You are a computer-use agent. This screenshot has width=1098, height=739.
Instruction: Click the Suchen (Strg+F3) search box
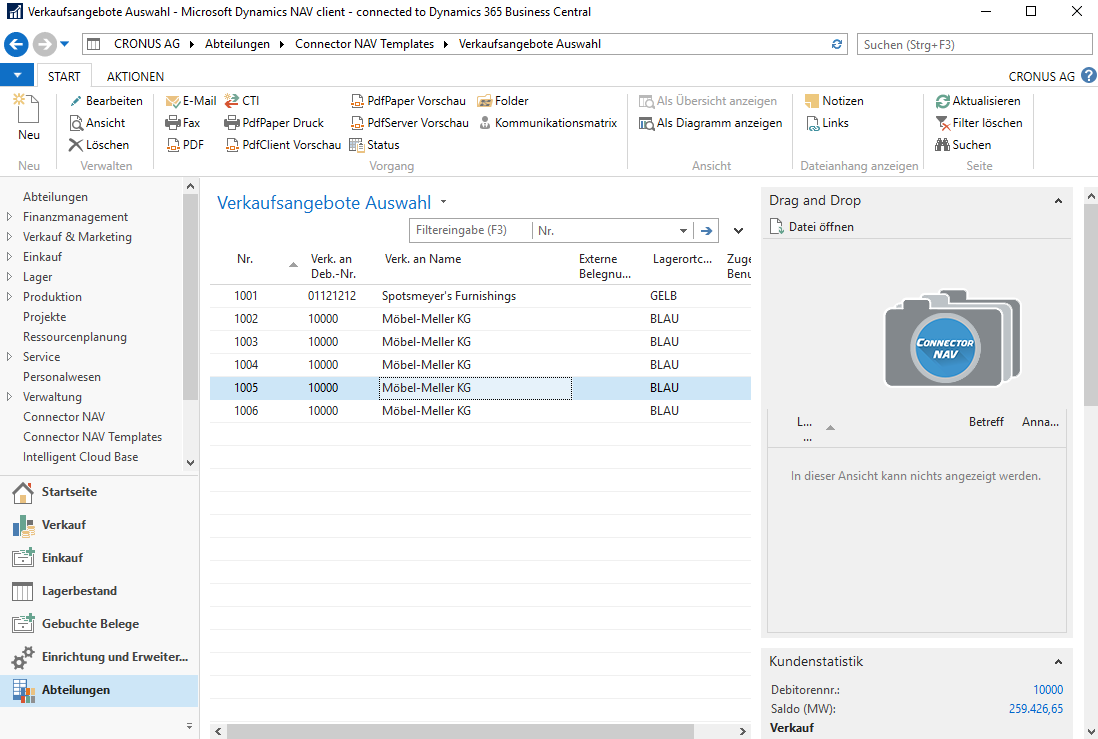(x=974, y=44)
